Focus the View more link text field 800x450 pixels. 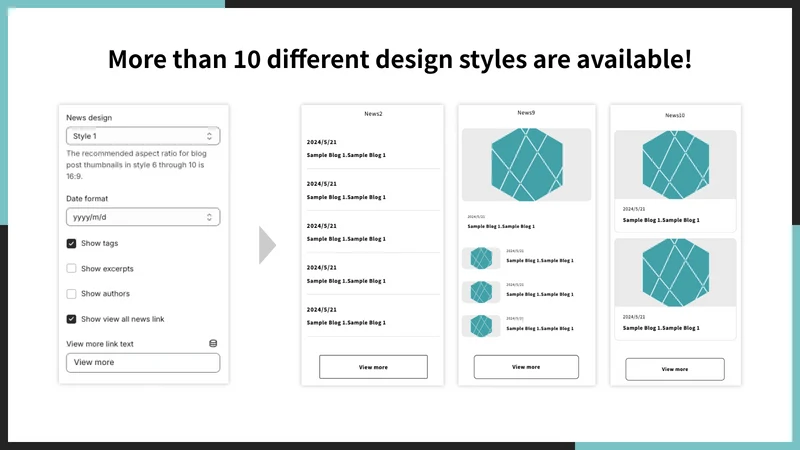(x=143, y=363)
